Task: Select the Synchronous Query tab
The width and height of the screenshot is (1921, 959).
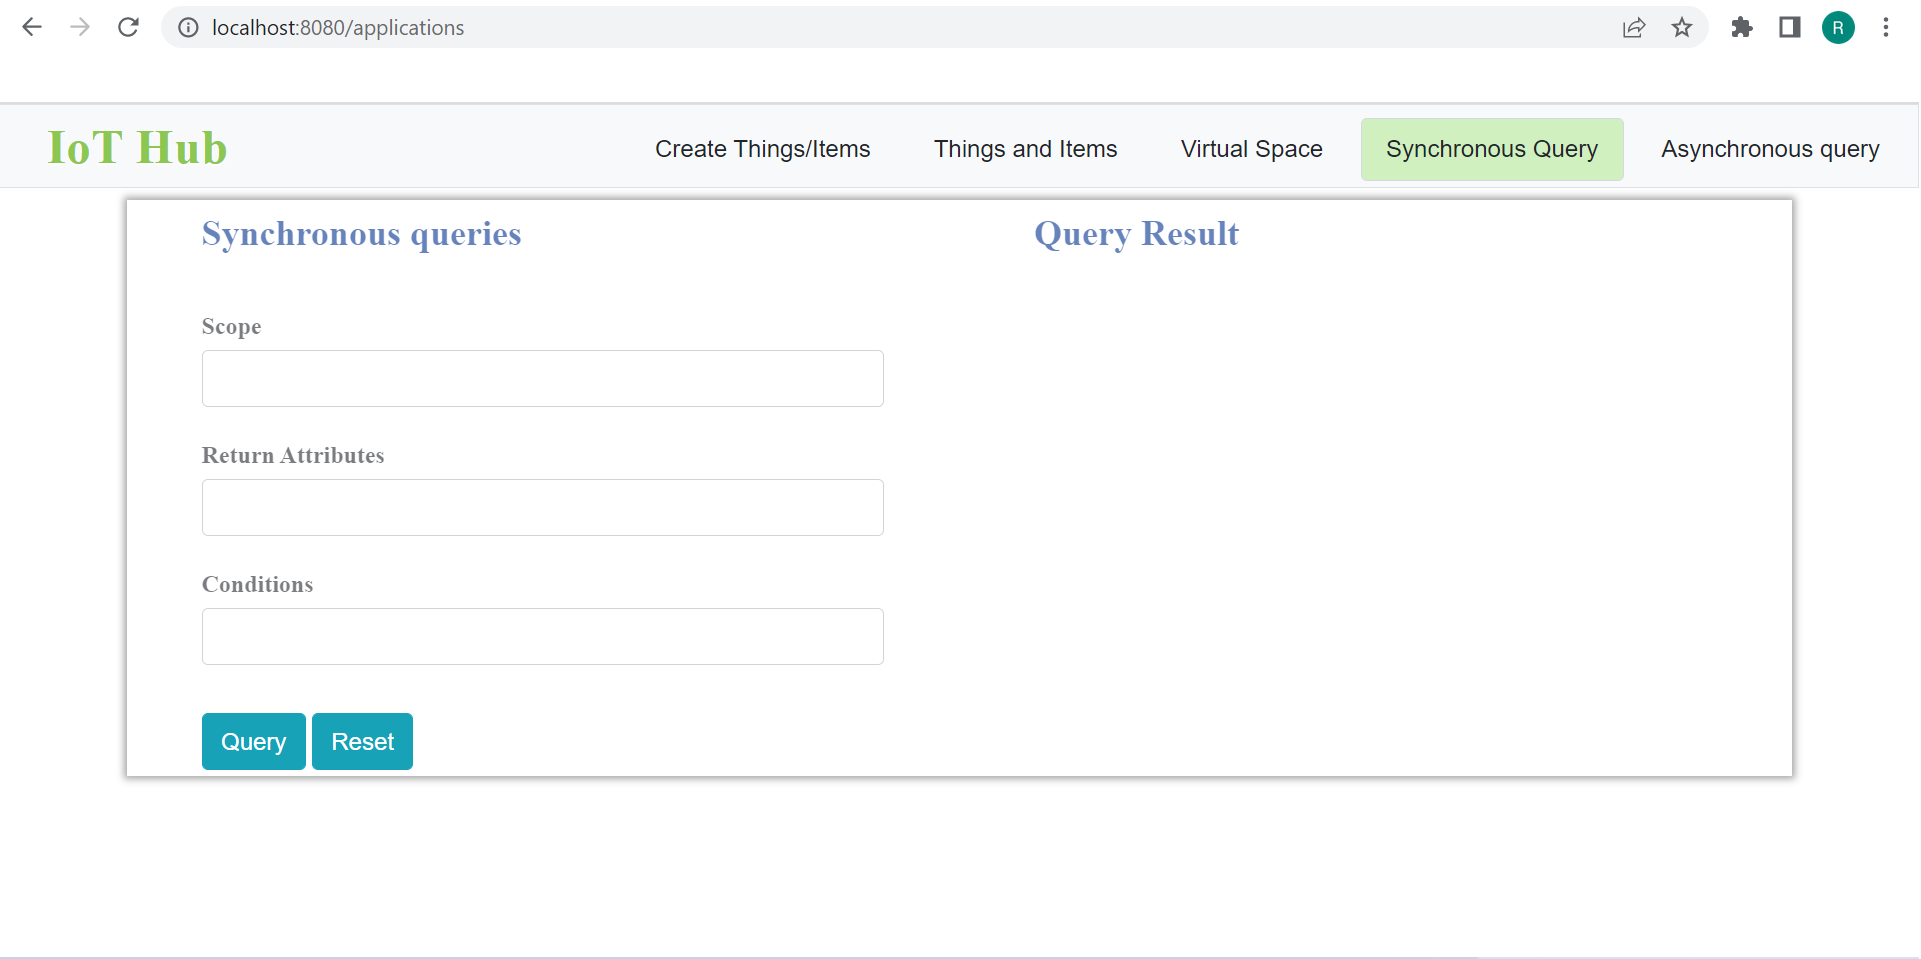Action: (x=1491, y=148)
